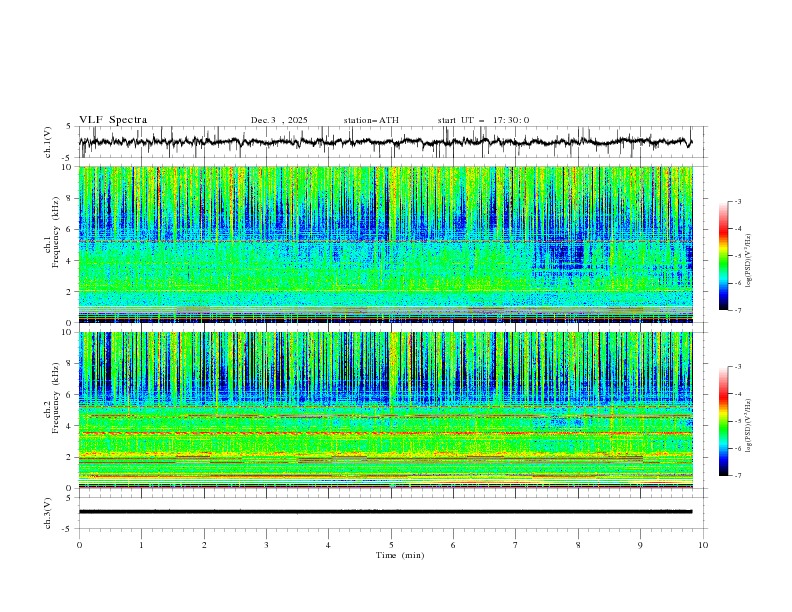
Task: Click the ch.3 voltage flat black trace
Action: pos(385,512)
